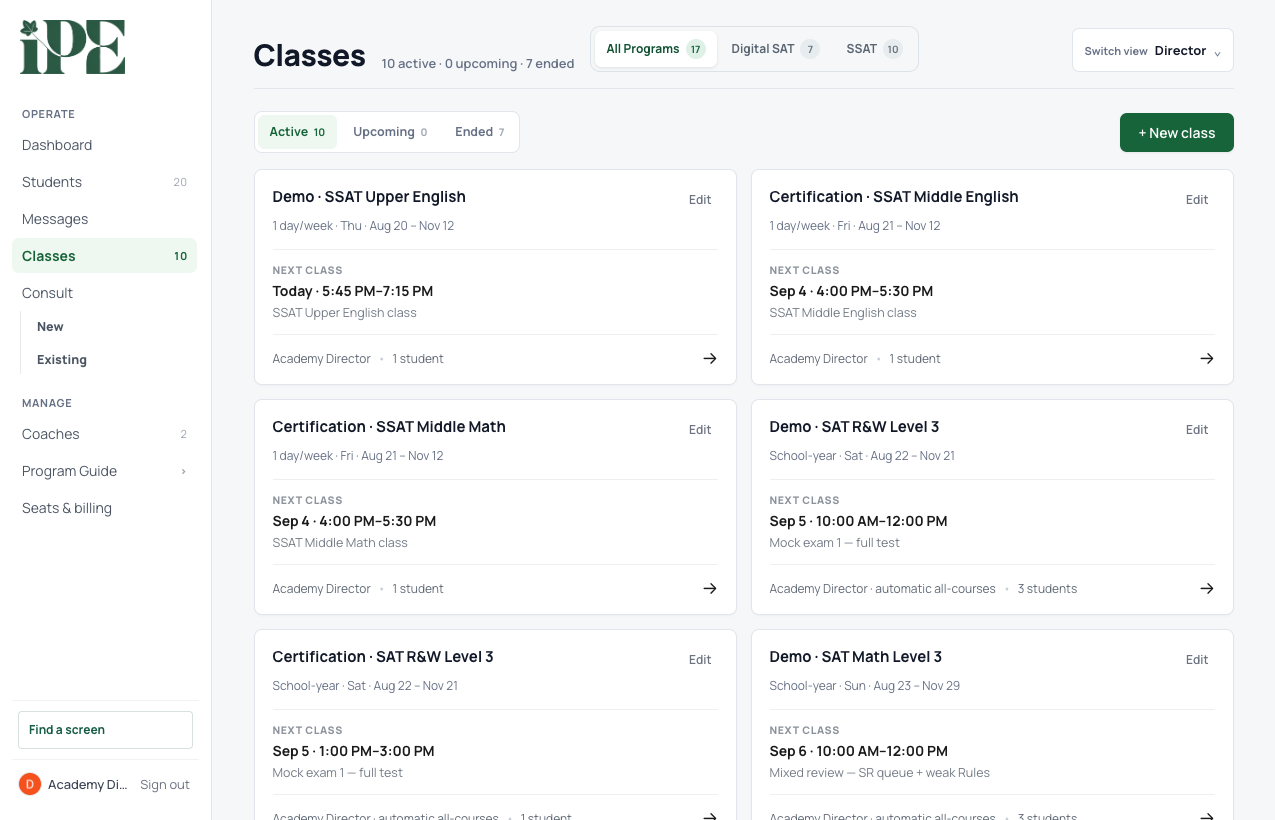Click 'Sep 6 · 10:00 AM–12:00 PM' class time
Screen dimensions: 1275x820
[858, 751]
